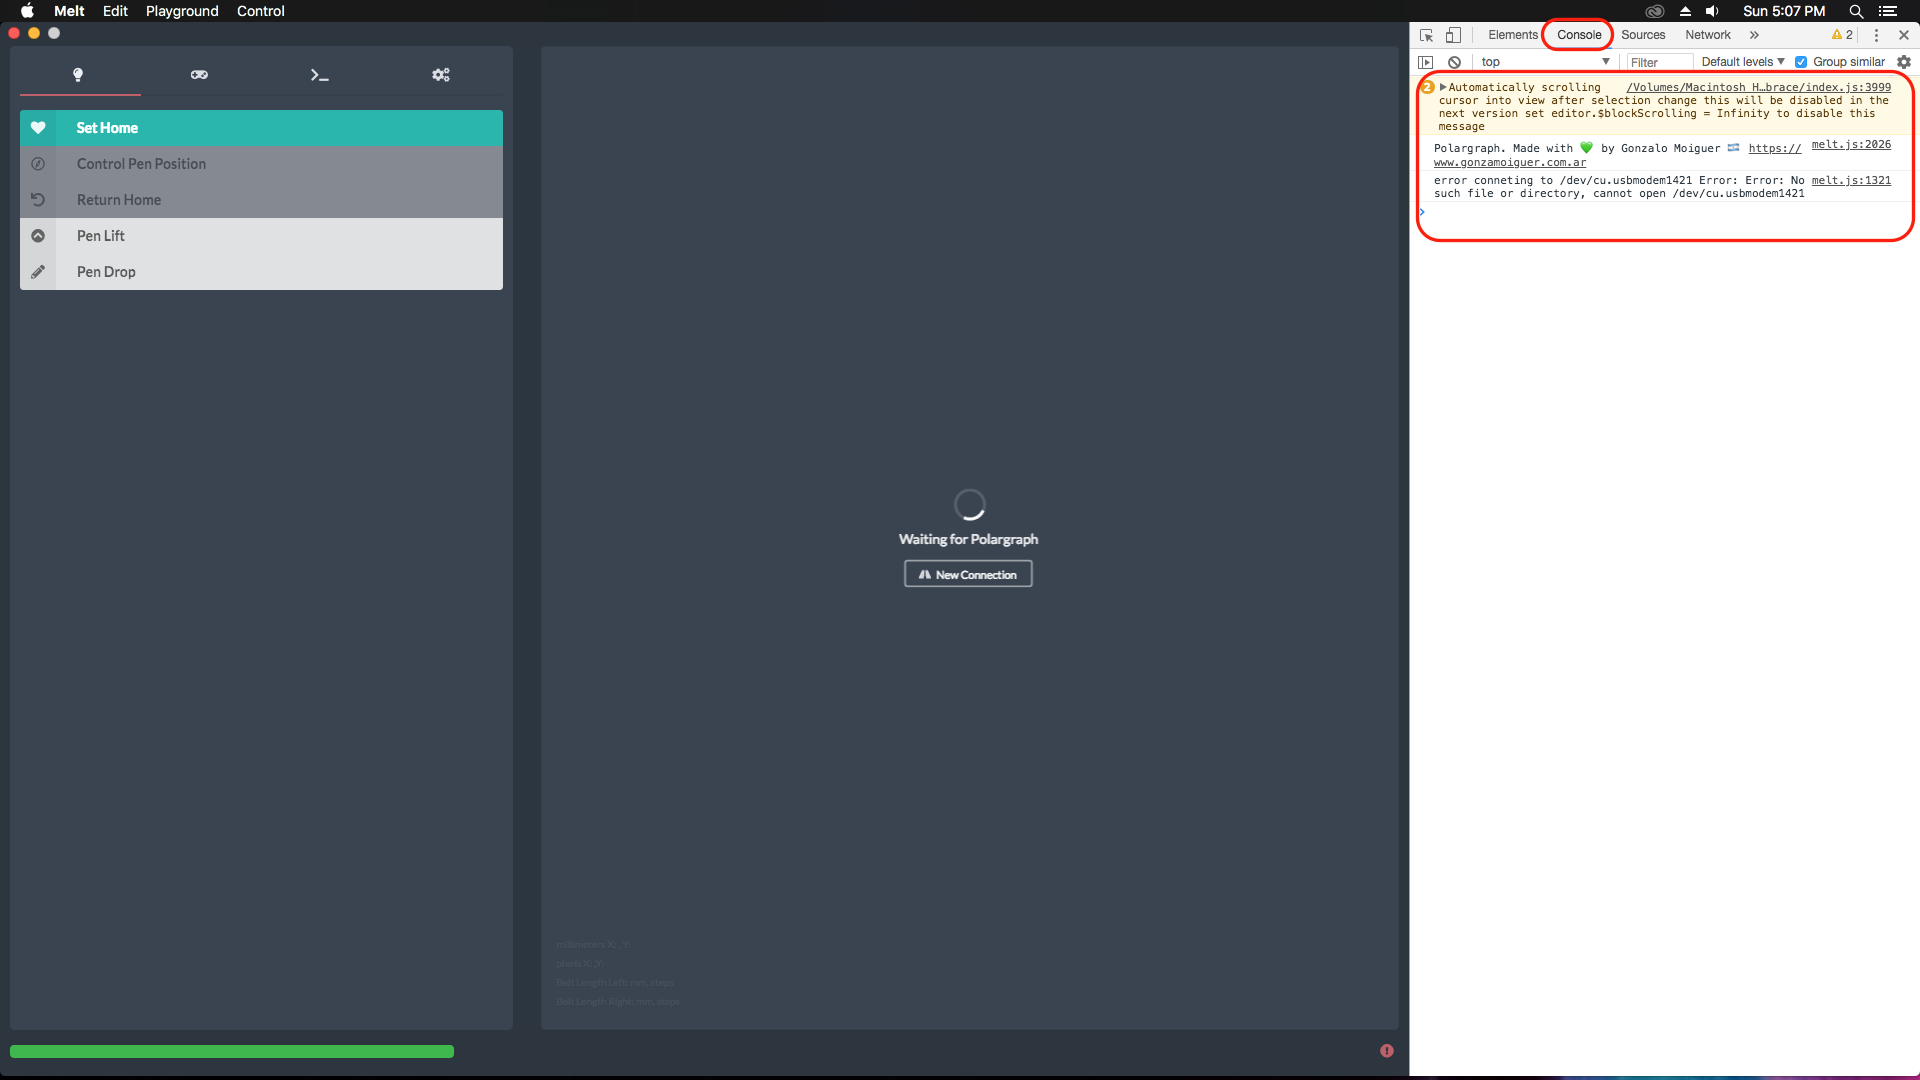Click the green progress bar at bottom
1920x1080 pixels.
230,1051
